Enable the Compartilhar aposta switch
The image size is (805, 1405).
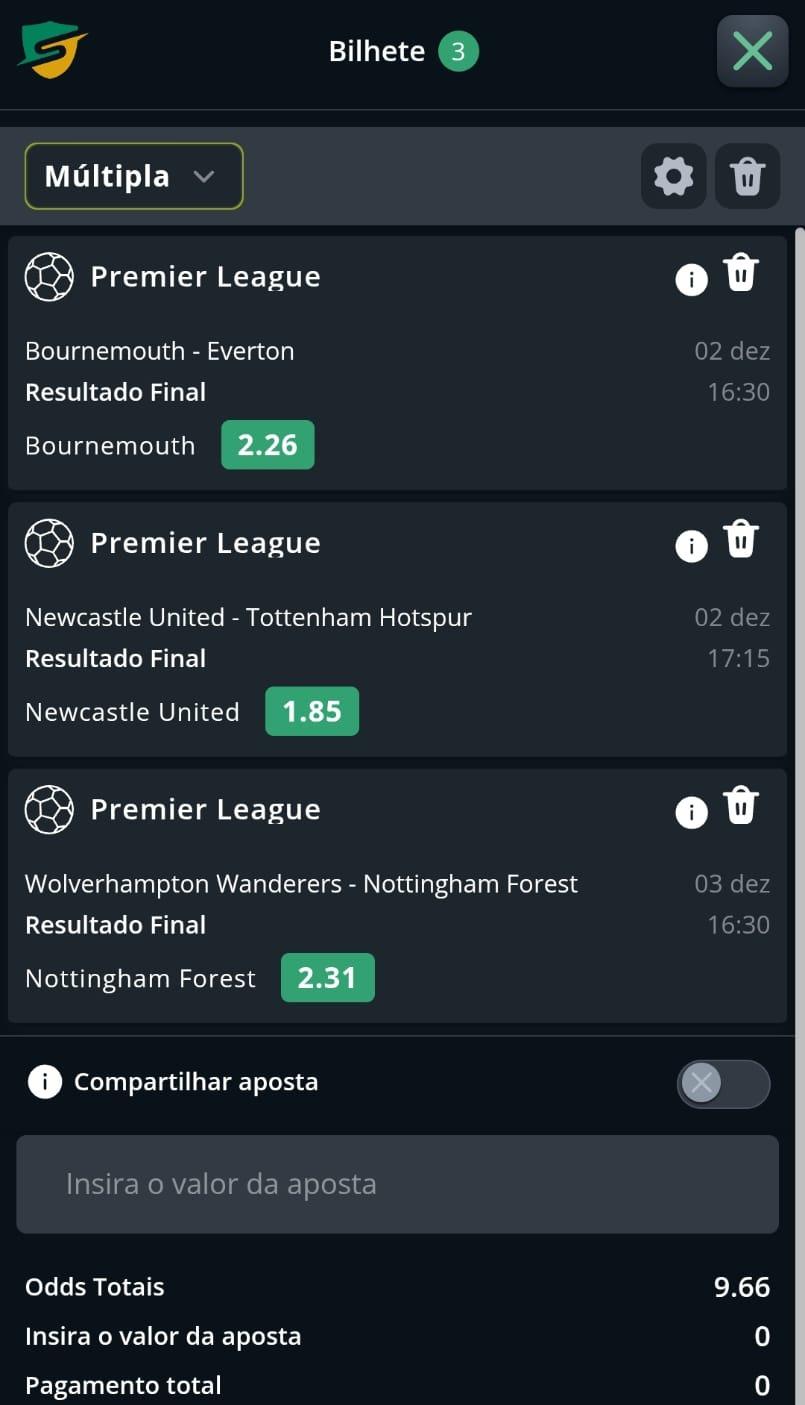click(x=723, y=1084)
